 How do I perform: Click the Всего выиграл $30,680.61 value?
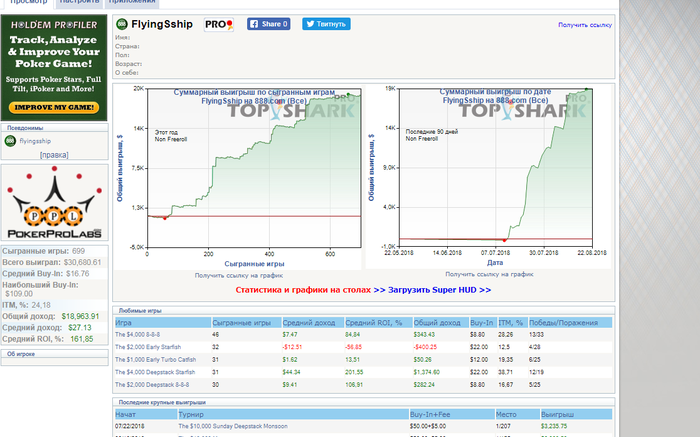pyautogui.click(x=83, y=262)
